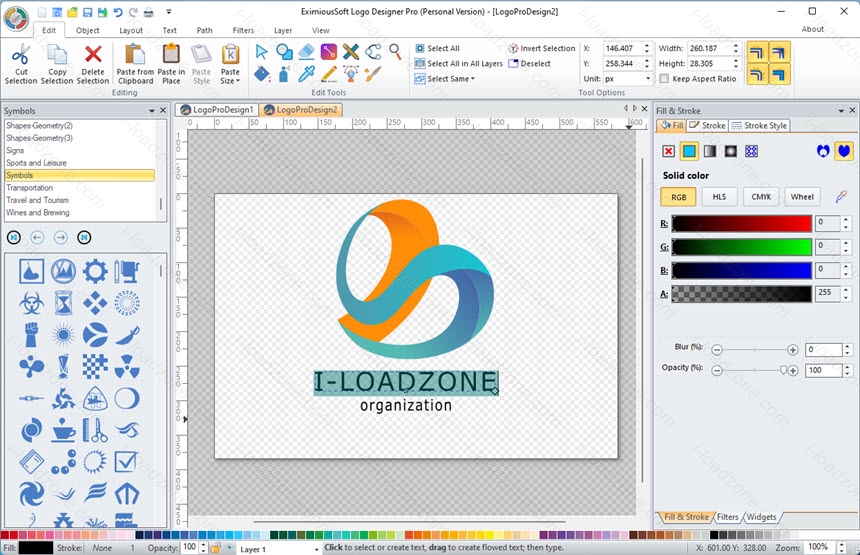The width and height of the screenshot is (860, 555).
Task: Click the black Fill swatch in status bar
Action: point(36,548)
